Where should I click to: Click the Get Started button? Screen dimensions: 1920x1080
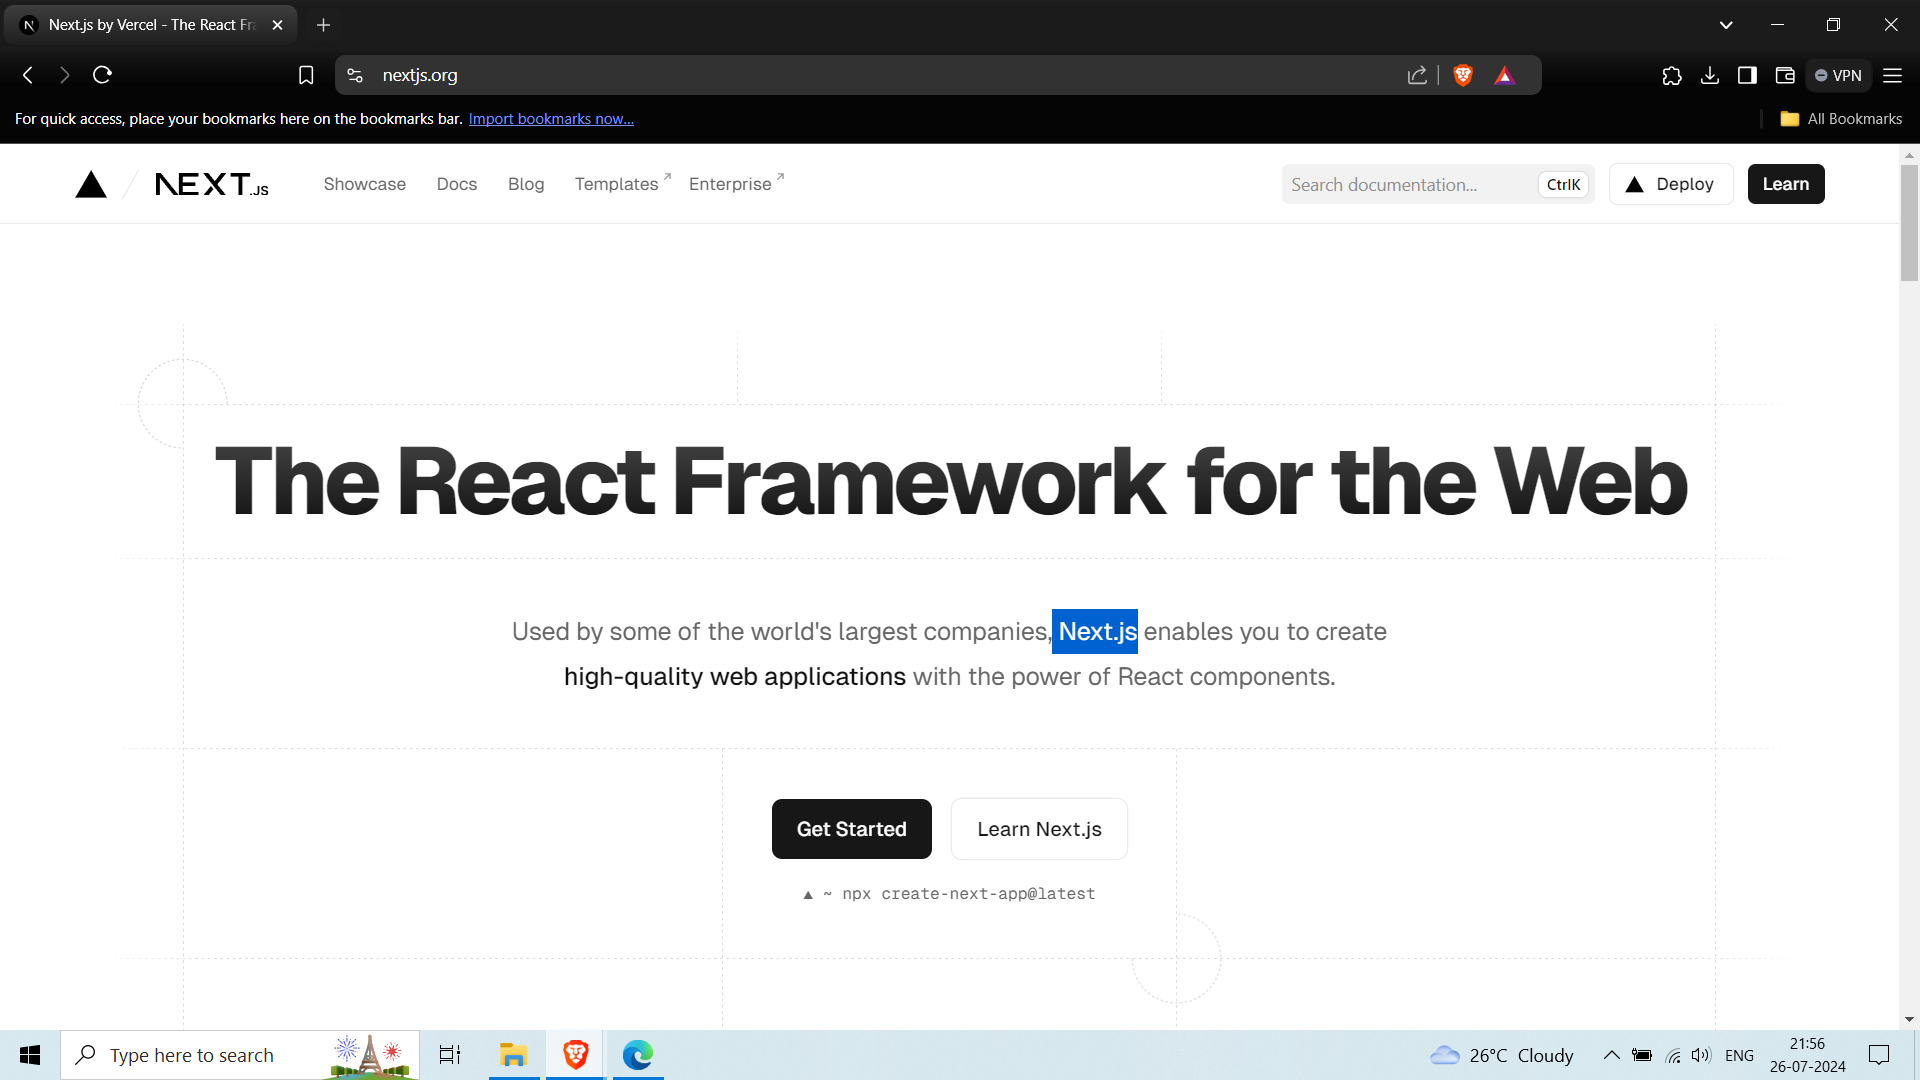pyautogui.click(x=852, y=829)
